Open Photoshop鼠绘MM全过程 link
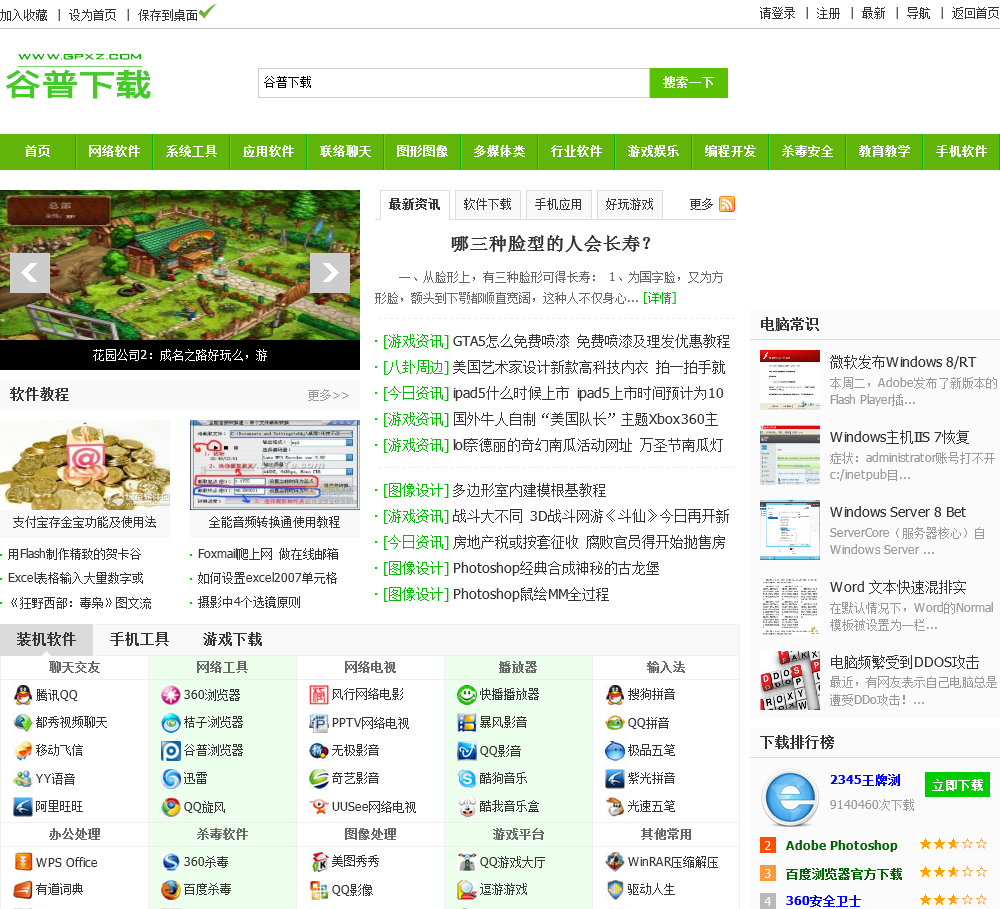The width and height of the screenshot is (1000, 909). 531,595
